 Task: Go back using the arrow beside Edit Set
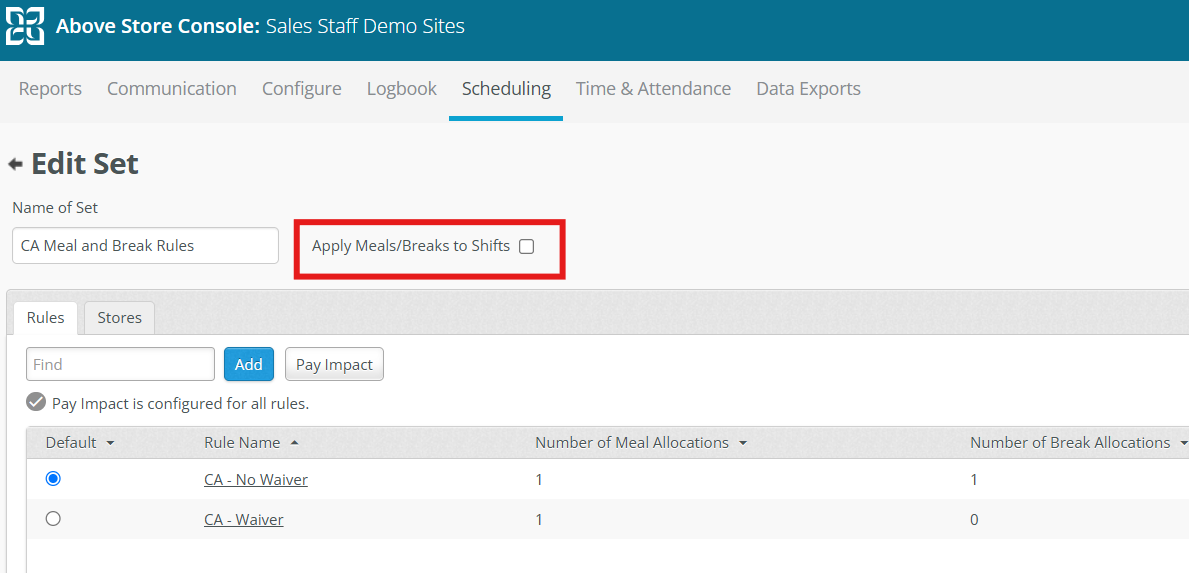point(15,164)
